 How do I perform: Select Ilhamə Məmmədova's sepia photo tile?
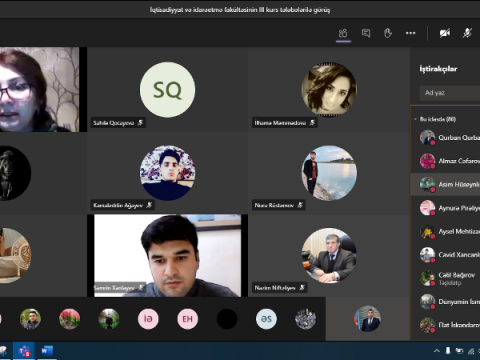click(329, 90)
